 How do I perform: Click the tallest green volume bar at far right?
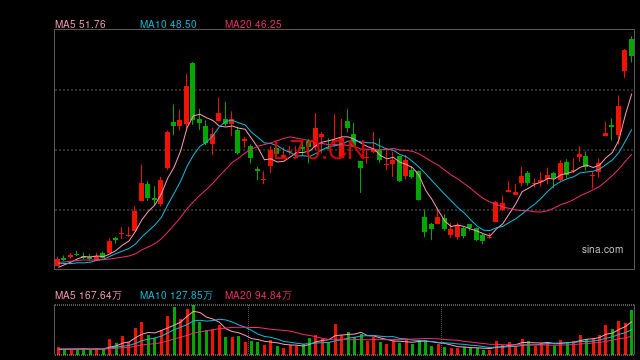[632, 332]
